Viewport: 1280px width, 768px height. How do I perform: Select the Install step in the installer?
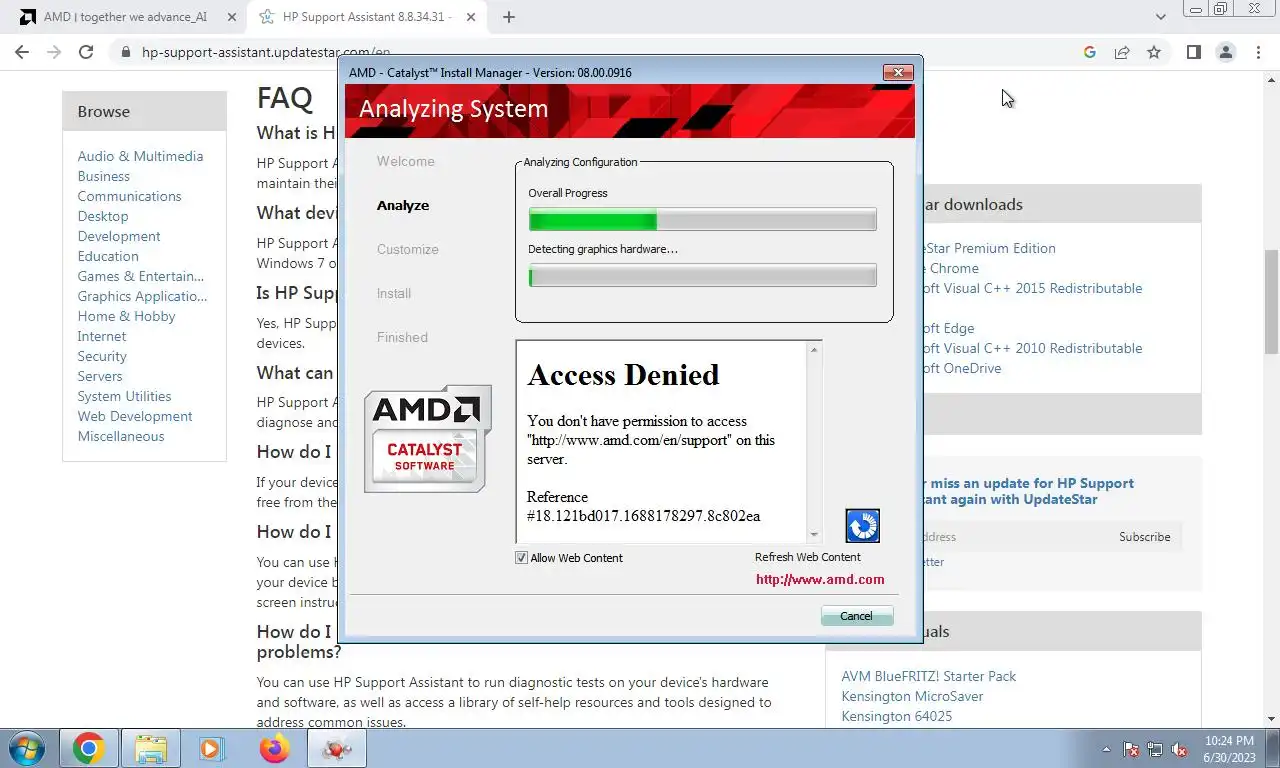pos(394,293)
